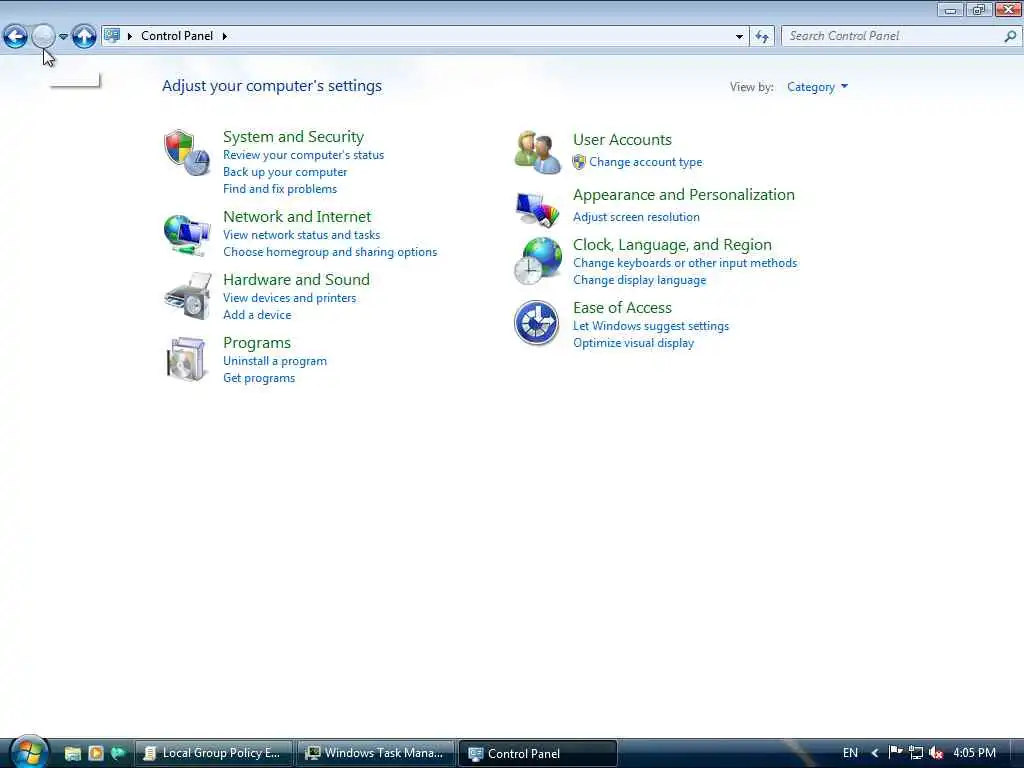Open Appearance and Personalization heading

point(683,195)
